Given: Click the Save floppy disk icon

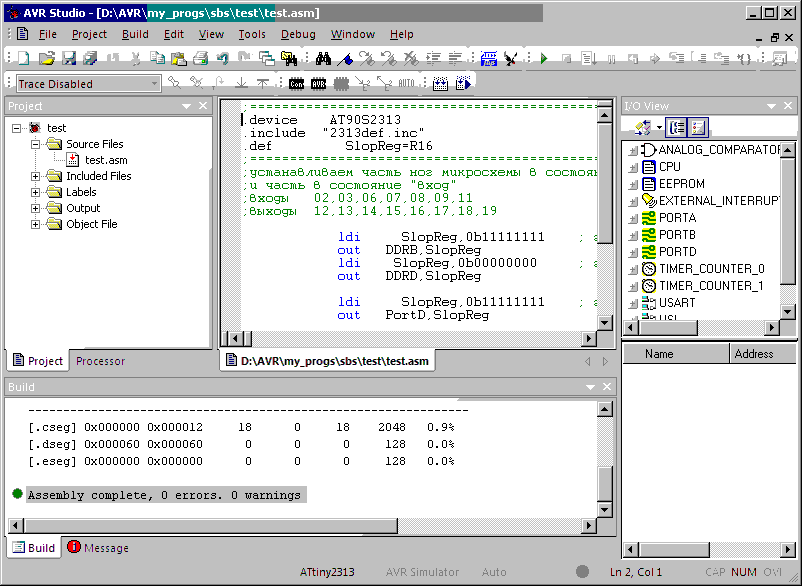Looking at the screenshot, I should [x=69, y=58].
